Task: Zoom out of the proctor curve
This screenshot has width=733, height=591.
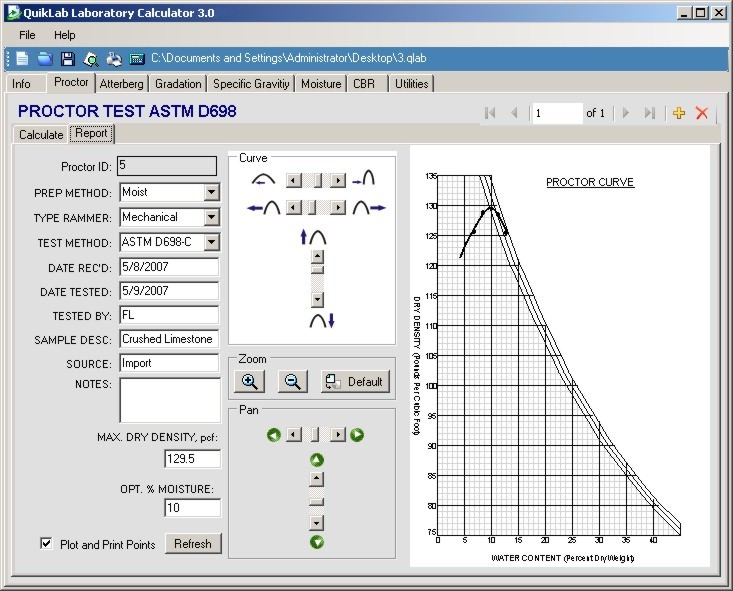Action: (x=293, y=381)
